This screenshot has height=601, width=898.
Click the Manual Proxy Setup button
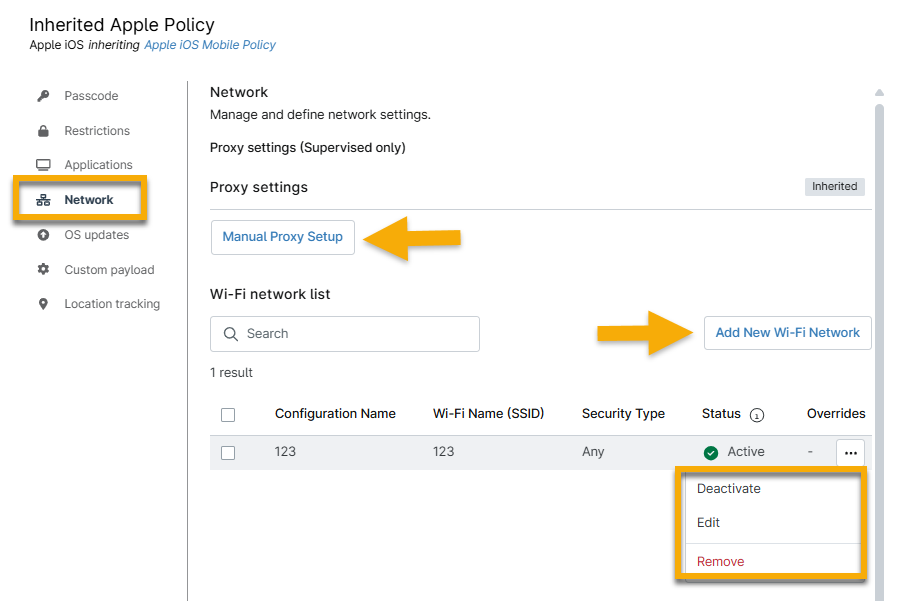(282, 237)
